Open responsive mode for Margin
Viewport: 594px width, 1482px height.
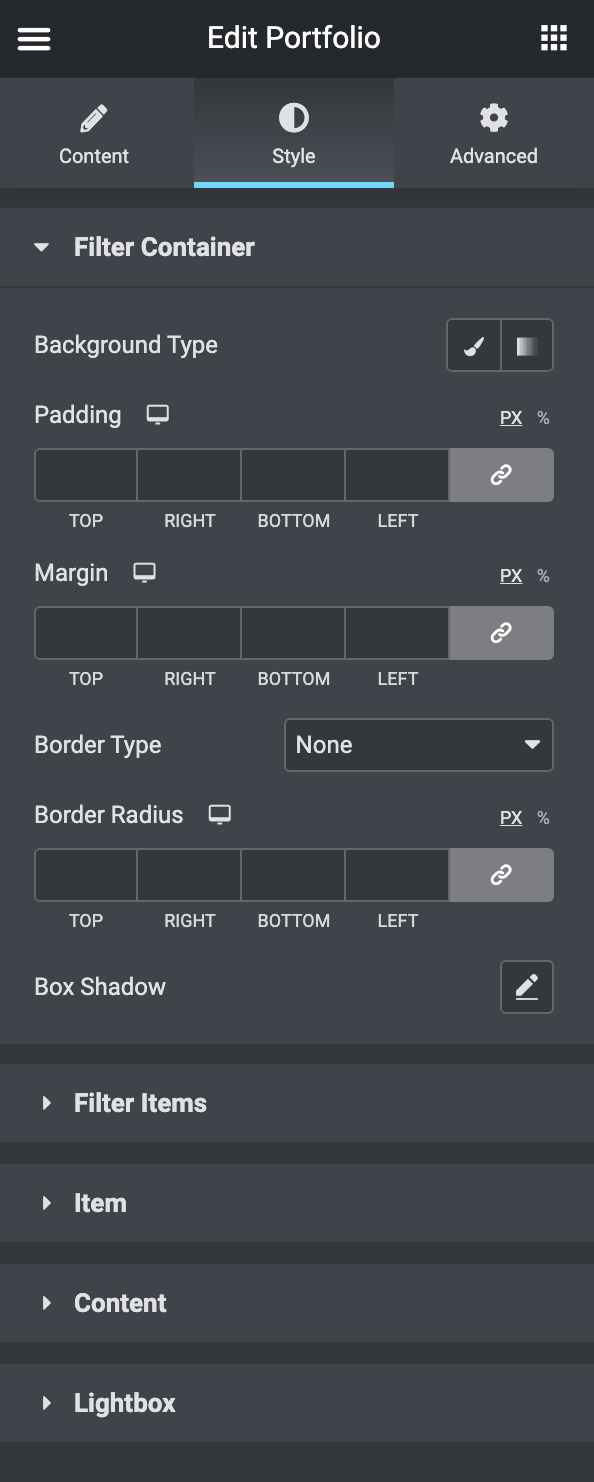(144, 572)
